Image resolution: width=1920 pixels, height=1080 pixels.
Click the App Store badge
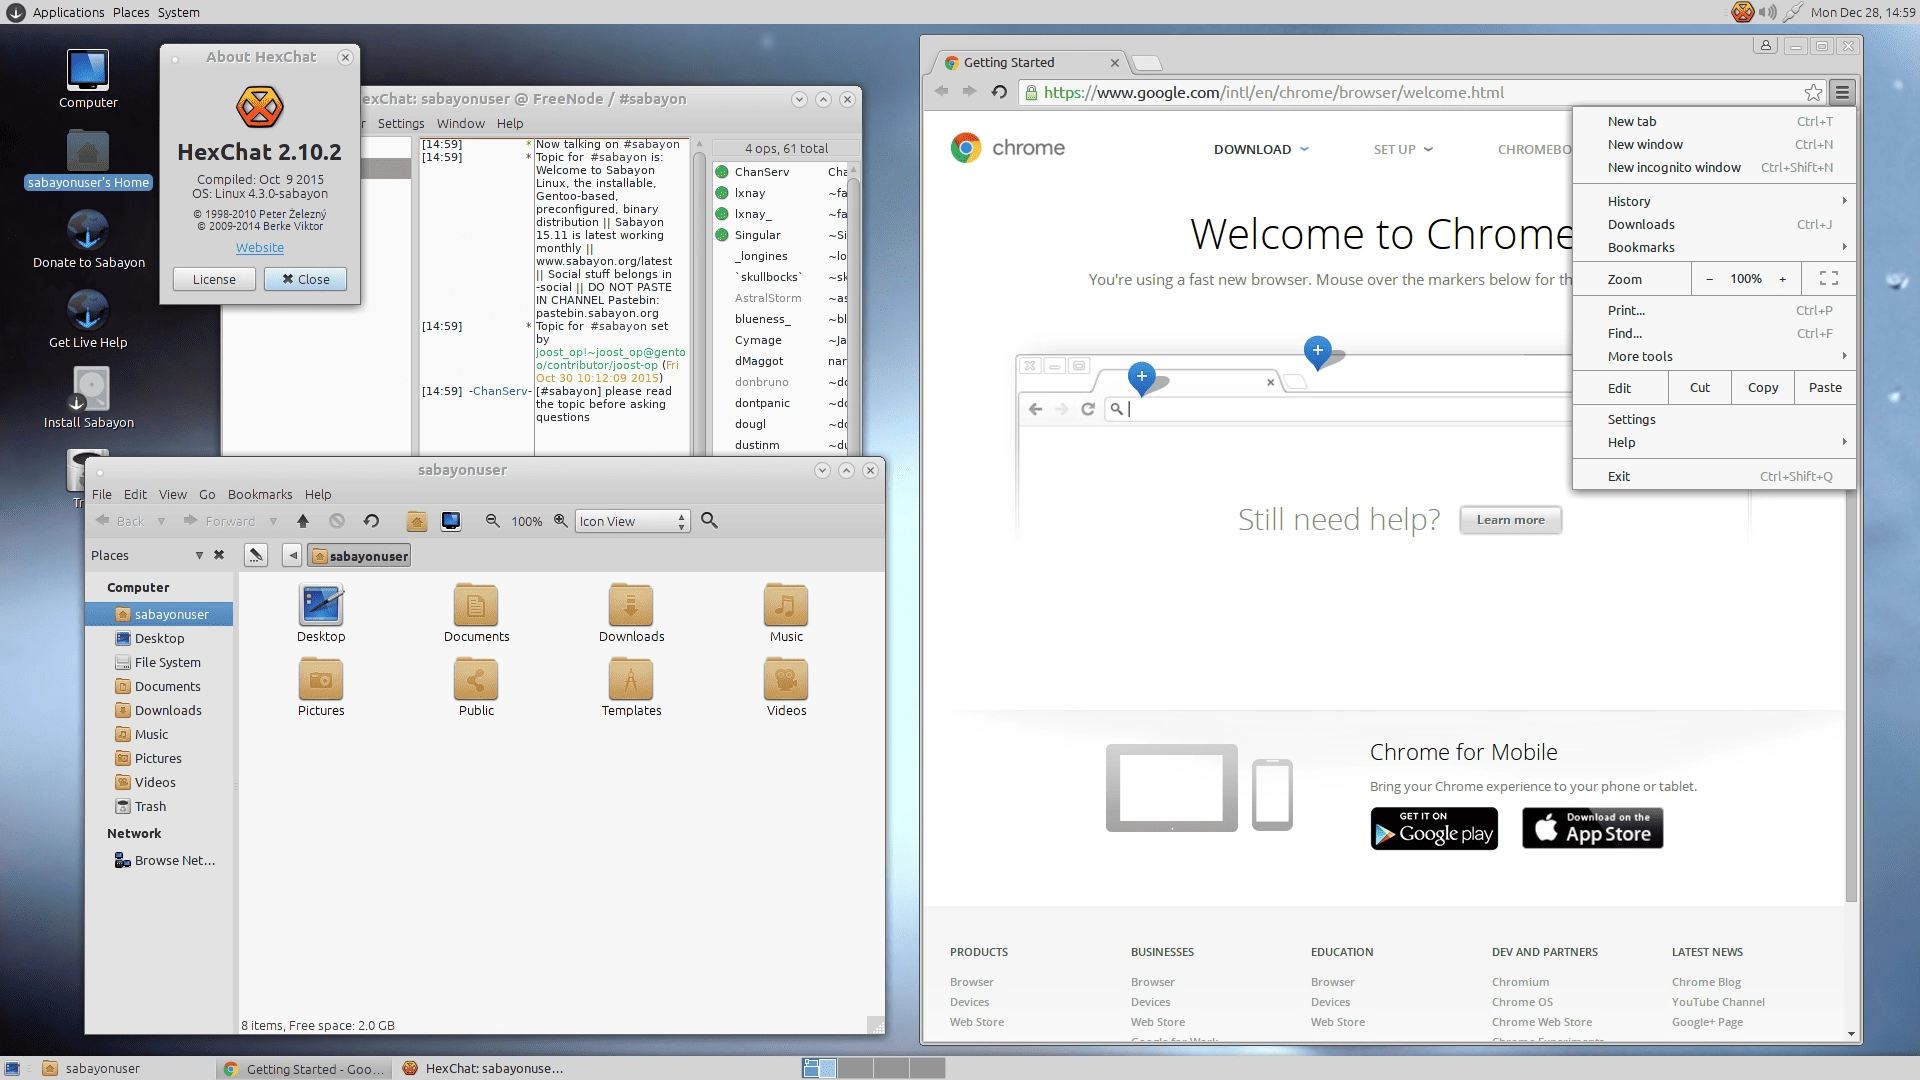[1592, 828]
